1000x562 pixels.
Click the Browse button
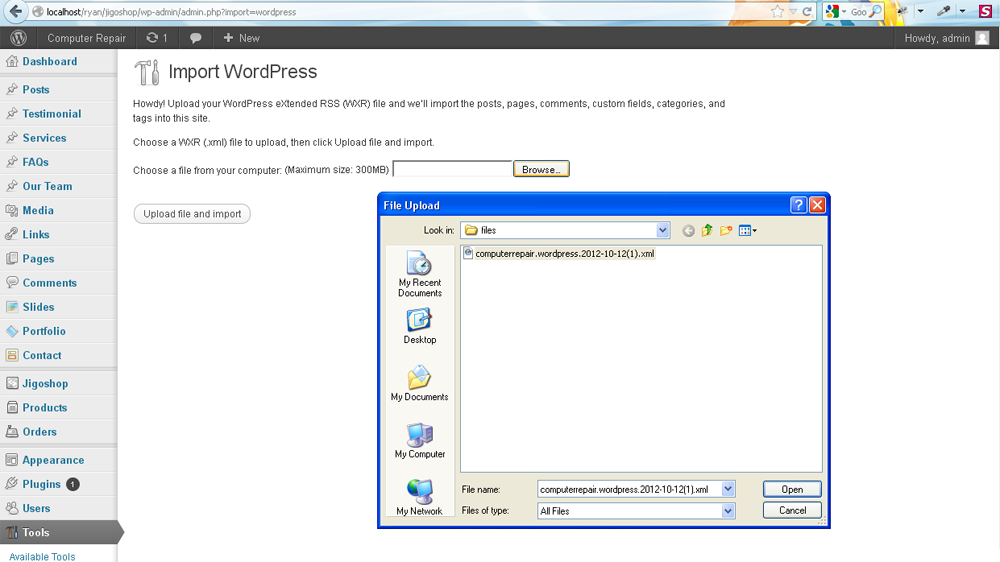pyautogui.click(x=541, y=170)
